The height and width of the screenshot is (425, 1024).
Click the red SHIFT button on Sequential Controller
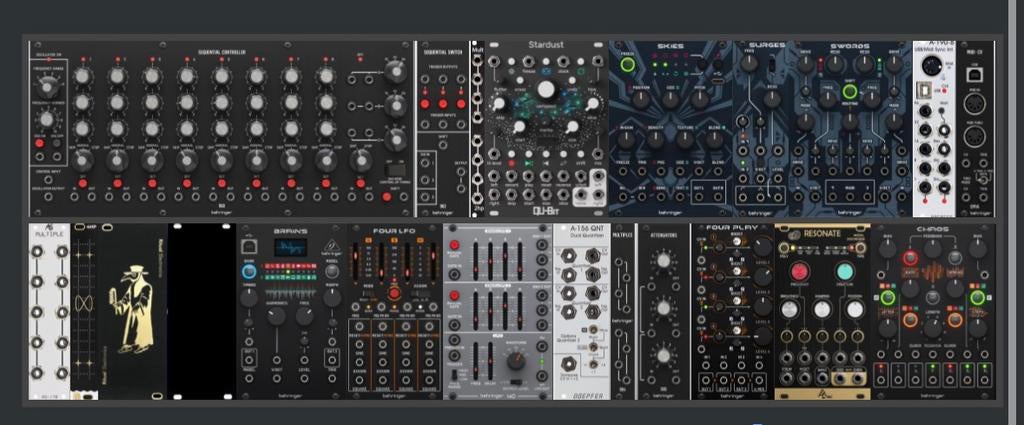(x=386, y=197)
